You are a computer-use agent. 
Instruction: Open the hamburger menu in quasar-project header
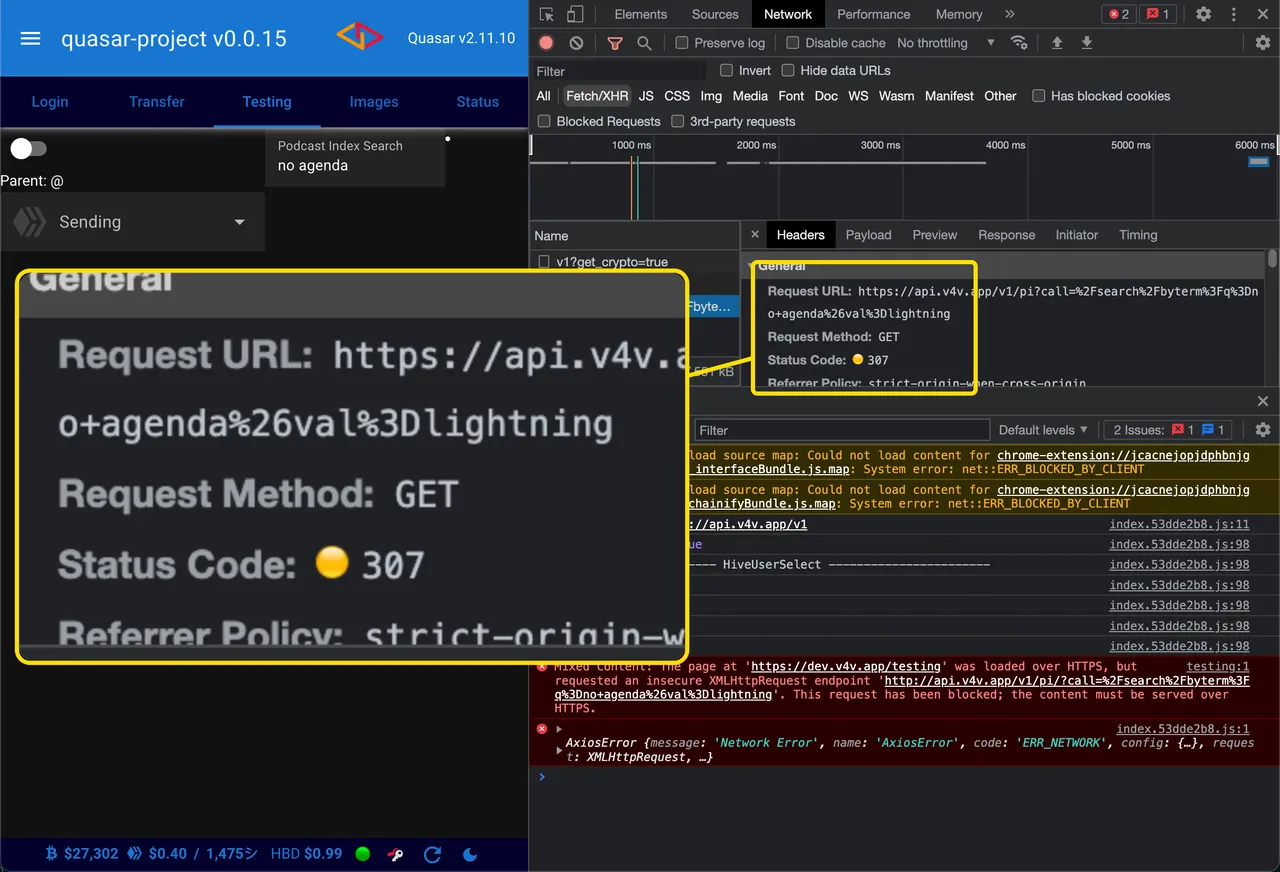coord(30,38)
